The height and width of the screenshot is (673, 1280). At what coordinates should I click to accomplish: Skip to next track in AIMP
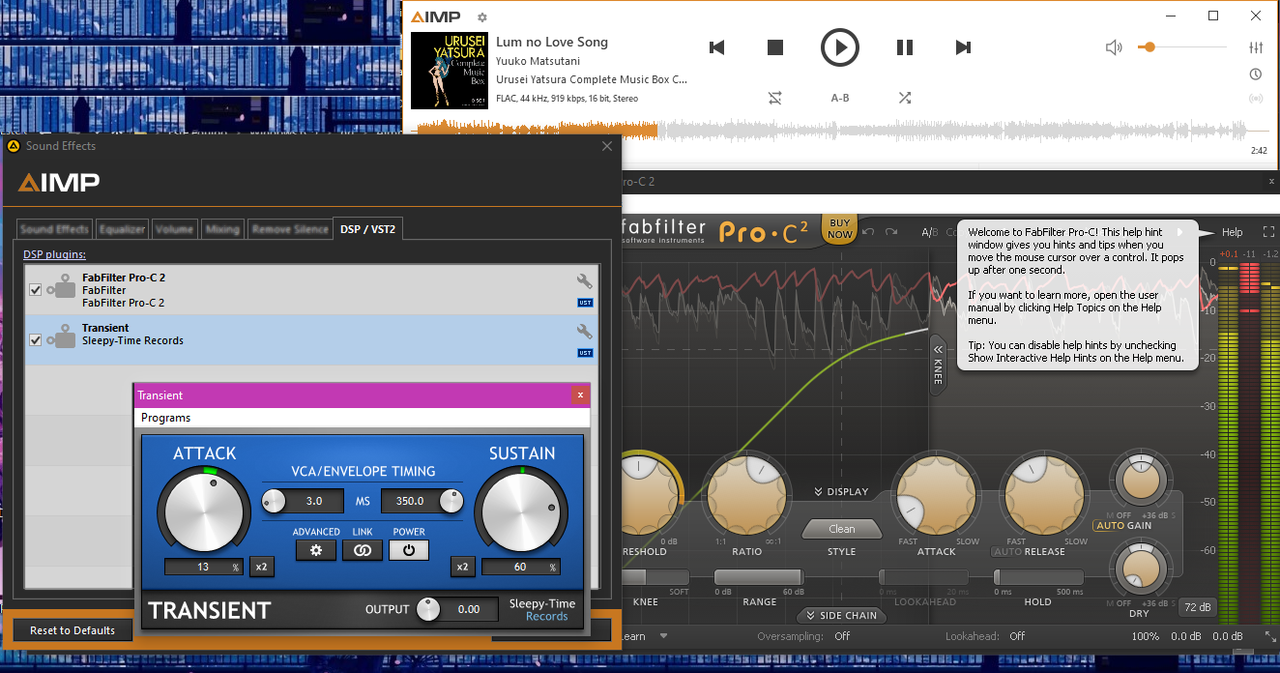[x=963, y=47]
